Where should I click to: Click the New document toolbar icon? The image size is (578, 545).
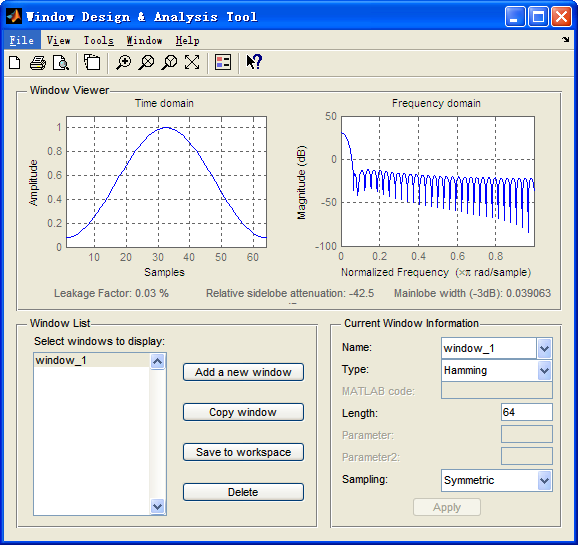click(x=15, y=63)
